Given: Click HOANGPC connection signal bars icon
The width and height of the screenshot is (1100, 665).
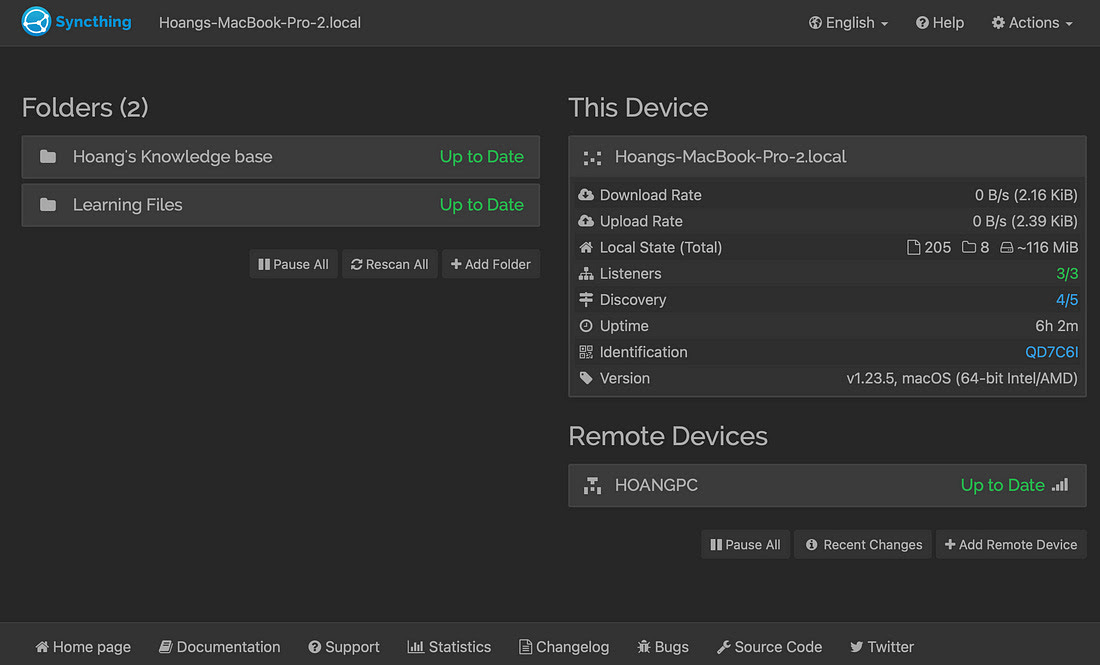Looking at the screenshot, I should [1060, 484].
